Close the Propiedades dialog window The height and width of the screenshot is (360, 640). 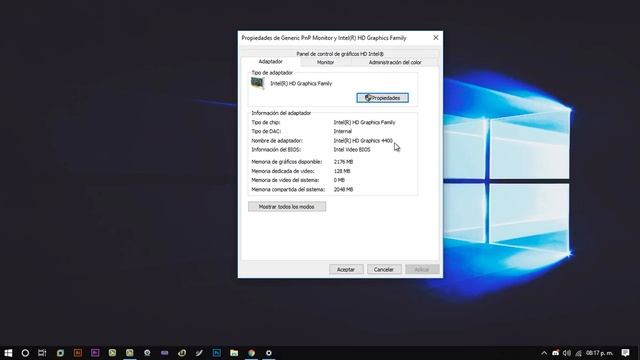436,38
